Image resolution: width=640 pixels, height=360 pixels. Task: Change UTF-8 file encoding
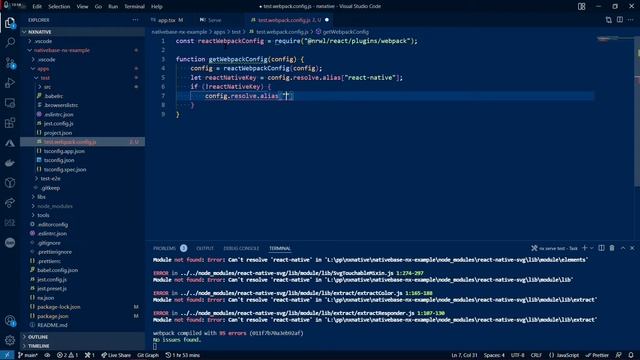(x=518, y=355)
